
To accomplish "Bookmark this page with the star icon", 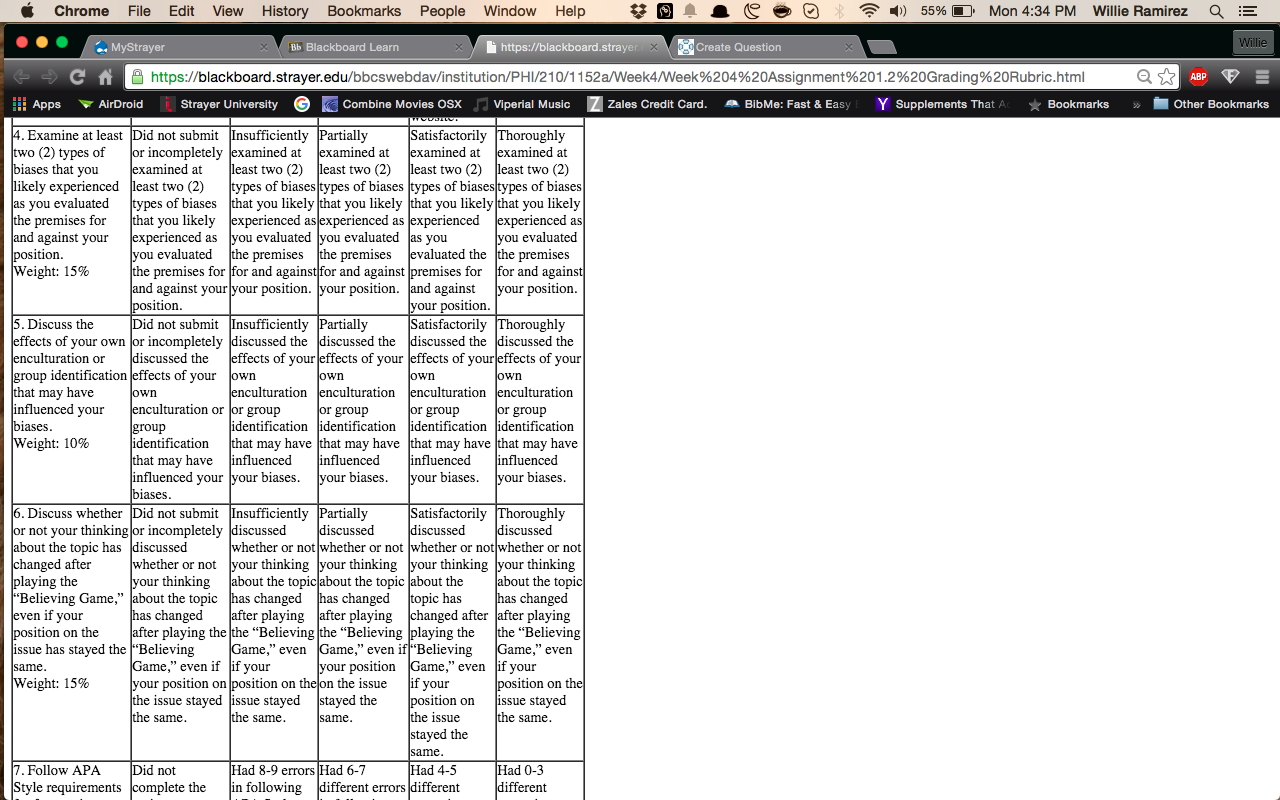I will click(1167, 77).
